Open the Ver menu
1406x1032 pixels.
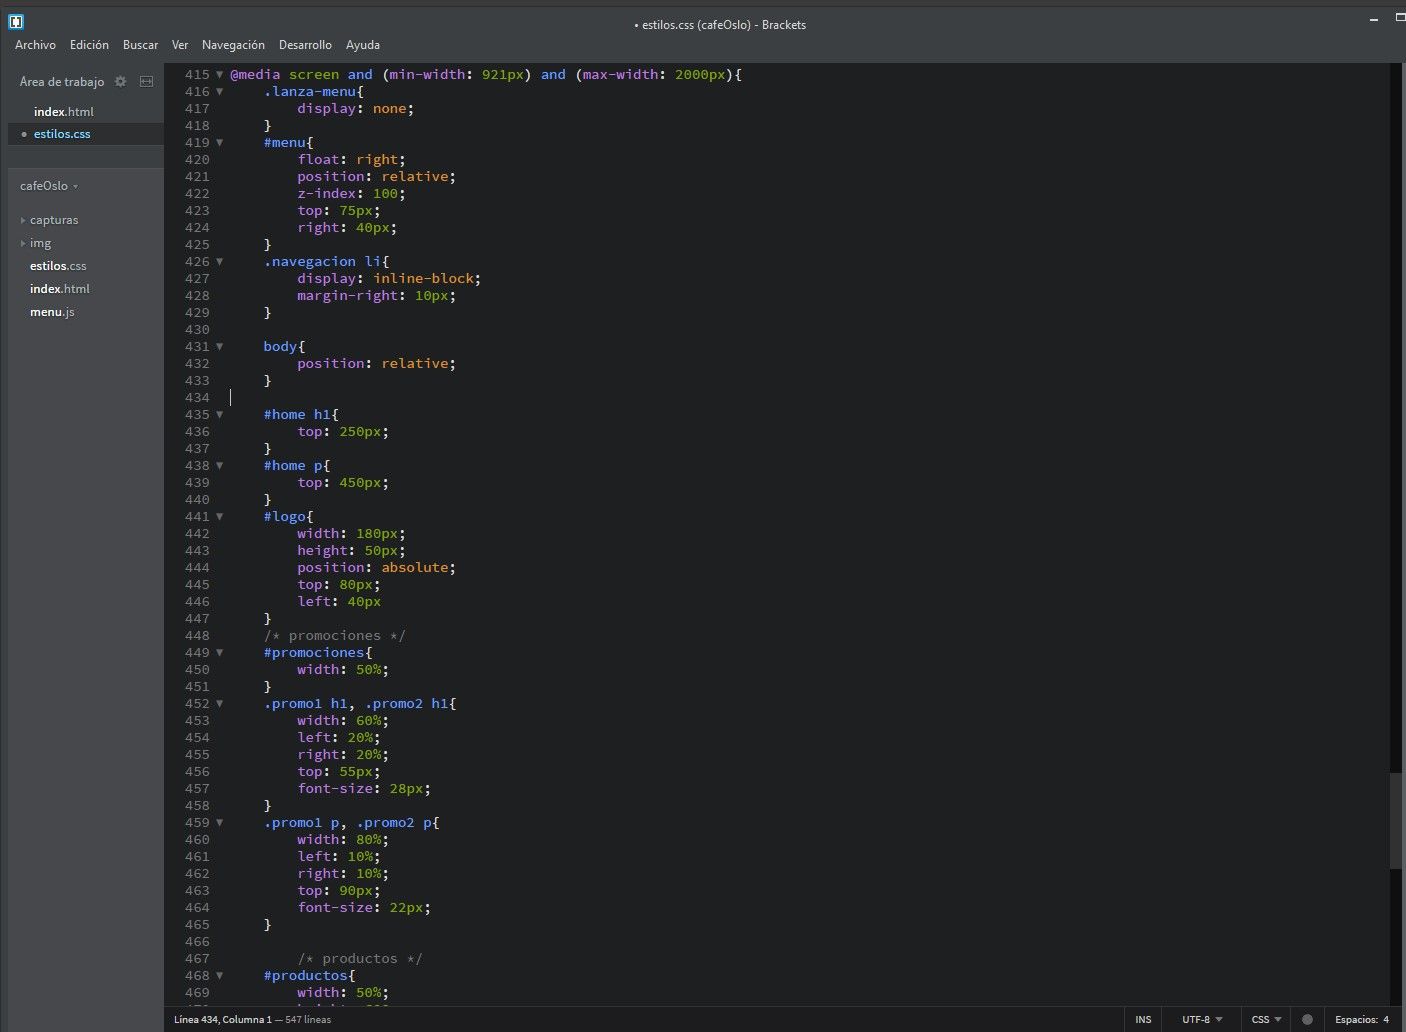(x=180, y=45)
